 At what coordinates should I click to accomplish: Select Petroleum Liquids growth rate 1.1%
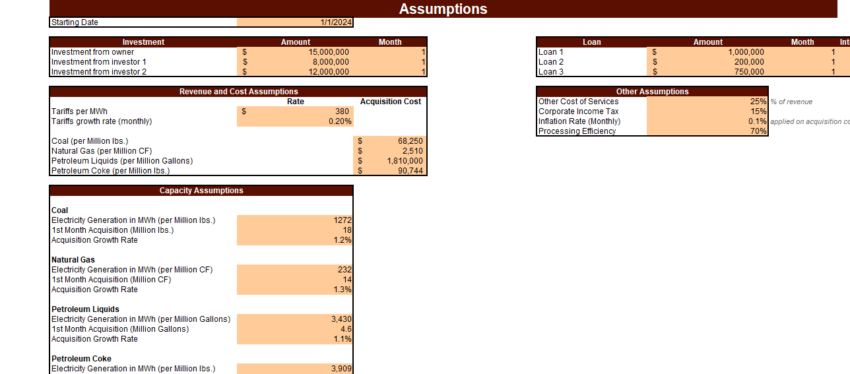[295, 338]
